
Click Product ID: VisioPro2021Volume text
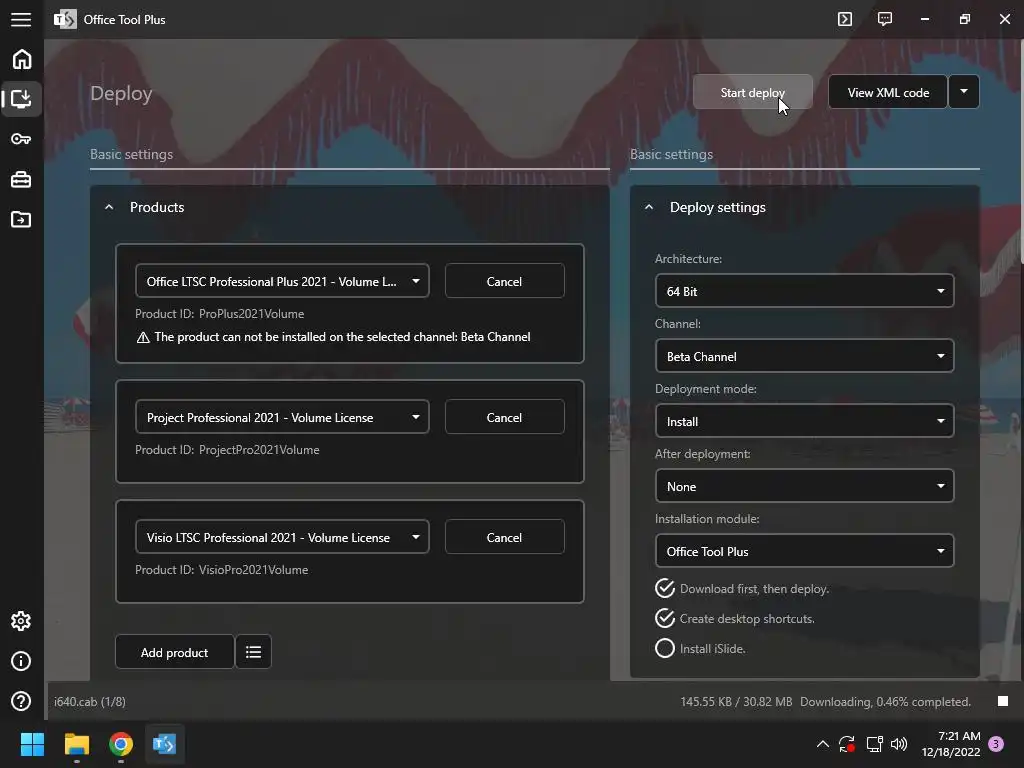[221, 570]
